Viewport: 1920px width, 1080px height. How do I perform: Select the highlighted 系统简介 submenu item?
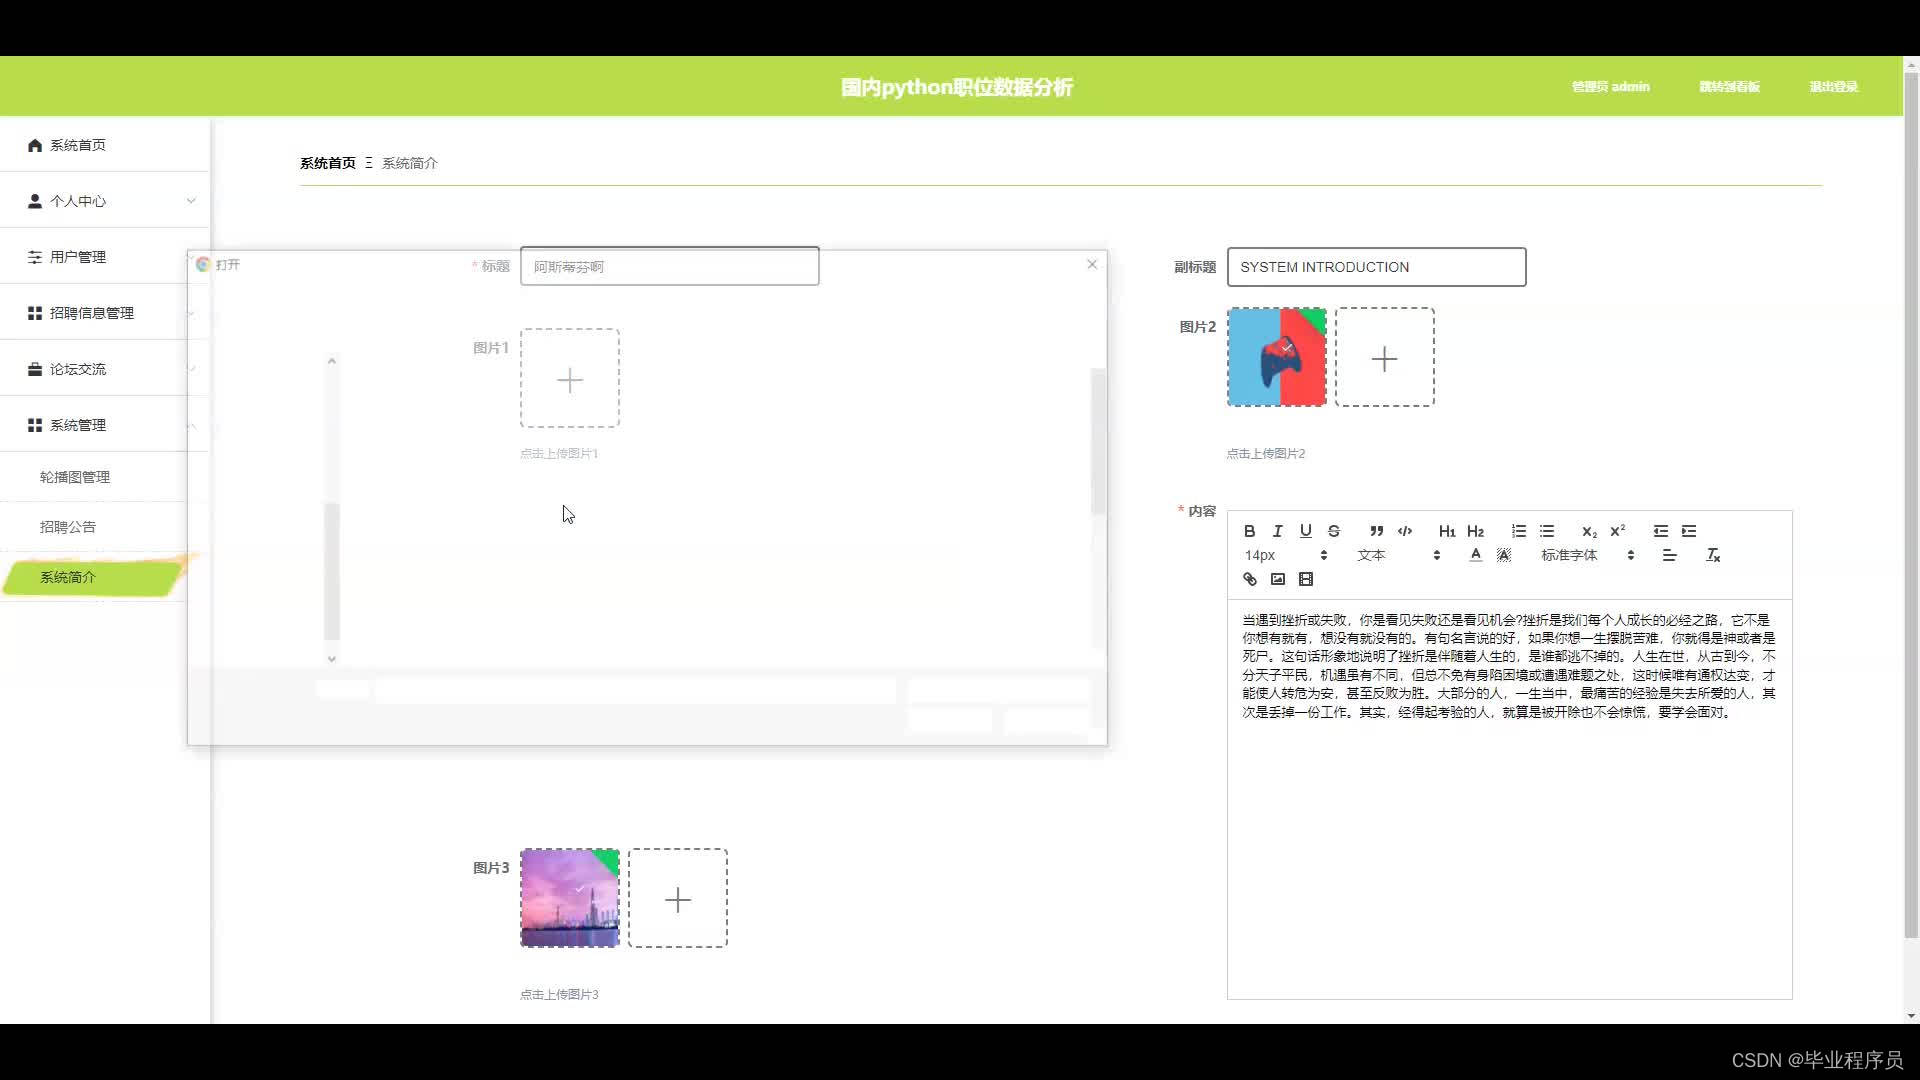pos(92,577)
